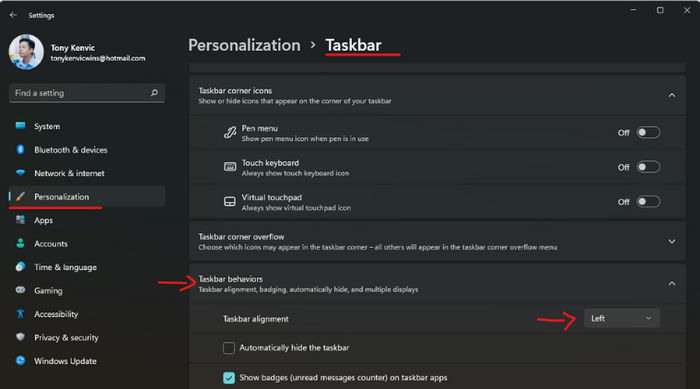The height and width of the screenshot is (389, 700).
Task: Select Personalization in sidebar
Action: pyautogui.click(x=87, y=197)
